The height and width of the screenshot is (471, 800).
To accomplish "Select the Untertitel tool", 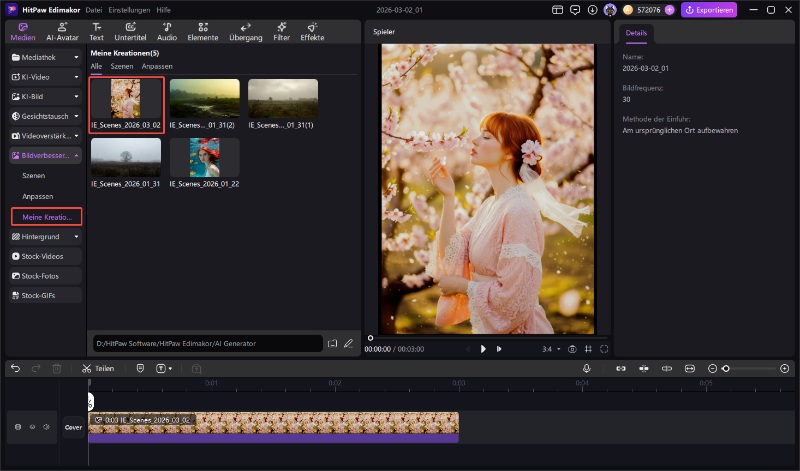I will point(130,31).
